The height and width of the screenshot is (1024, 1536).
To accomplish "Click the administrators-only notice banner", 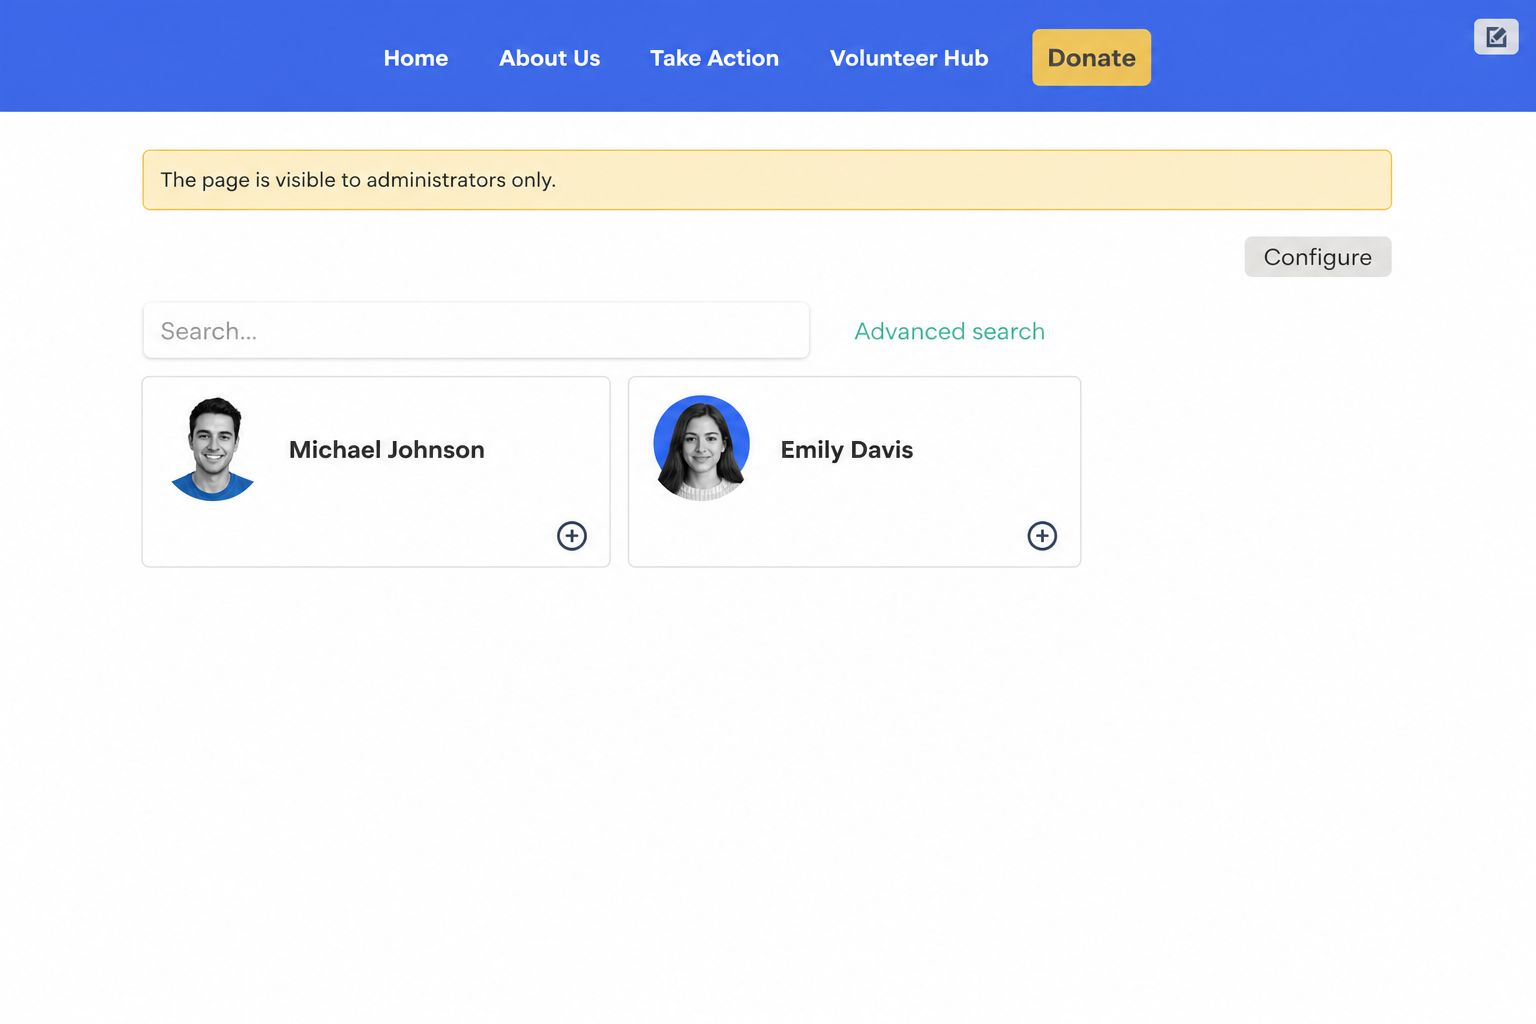I will [x=767, y=180].
